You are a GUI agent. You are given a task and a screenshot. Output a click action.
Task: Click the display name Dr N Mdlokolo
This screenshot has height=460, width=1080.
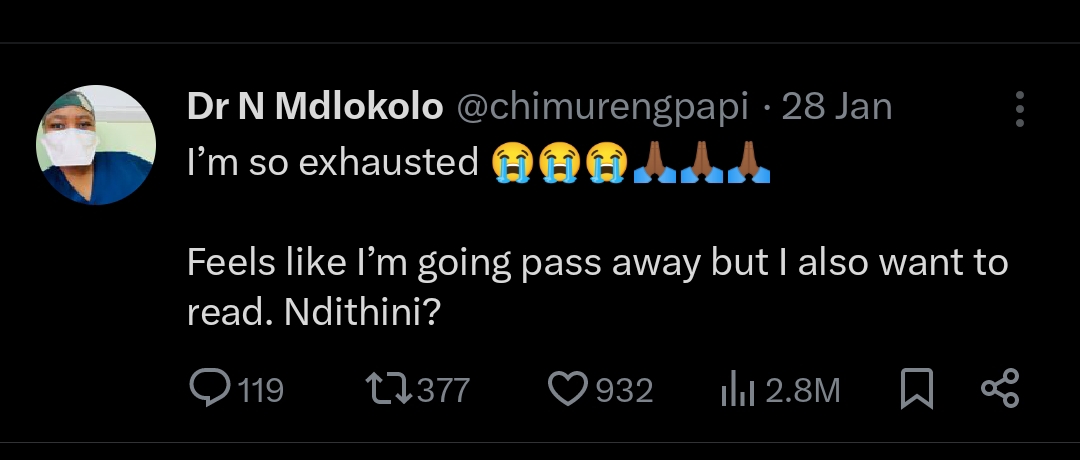click(314, 107)
